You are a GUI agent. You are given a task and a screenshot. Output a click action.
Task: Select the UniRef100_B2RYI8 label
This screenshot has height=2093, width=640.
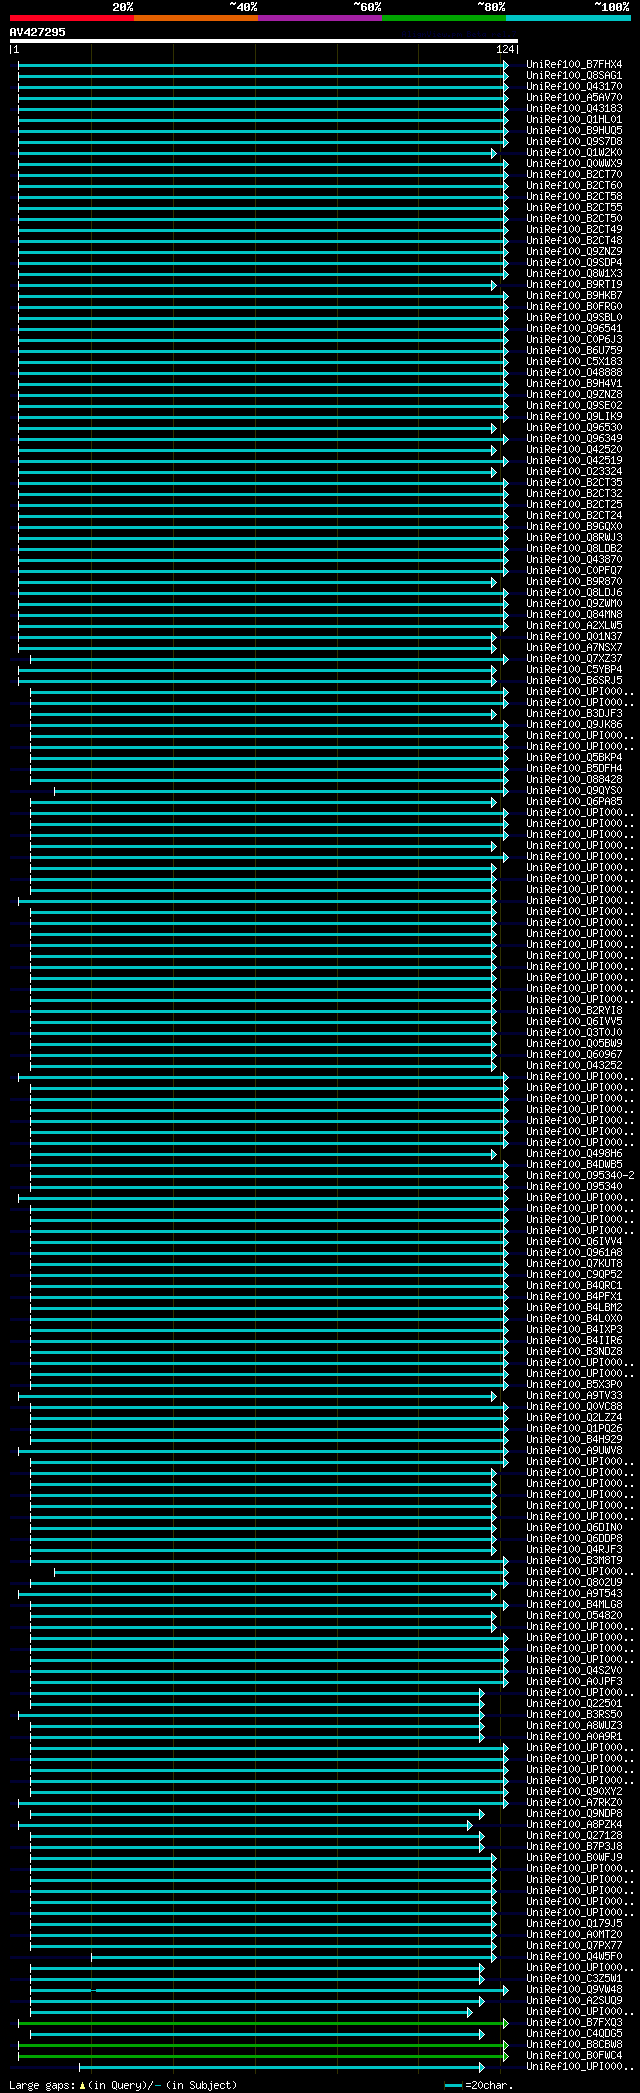[574, 1011]
